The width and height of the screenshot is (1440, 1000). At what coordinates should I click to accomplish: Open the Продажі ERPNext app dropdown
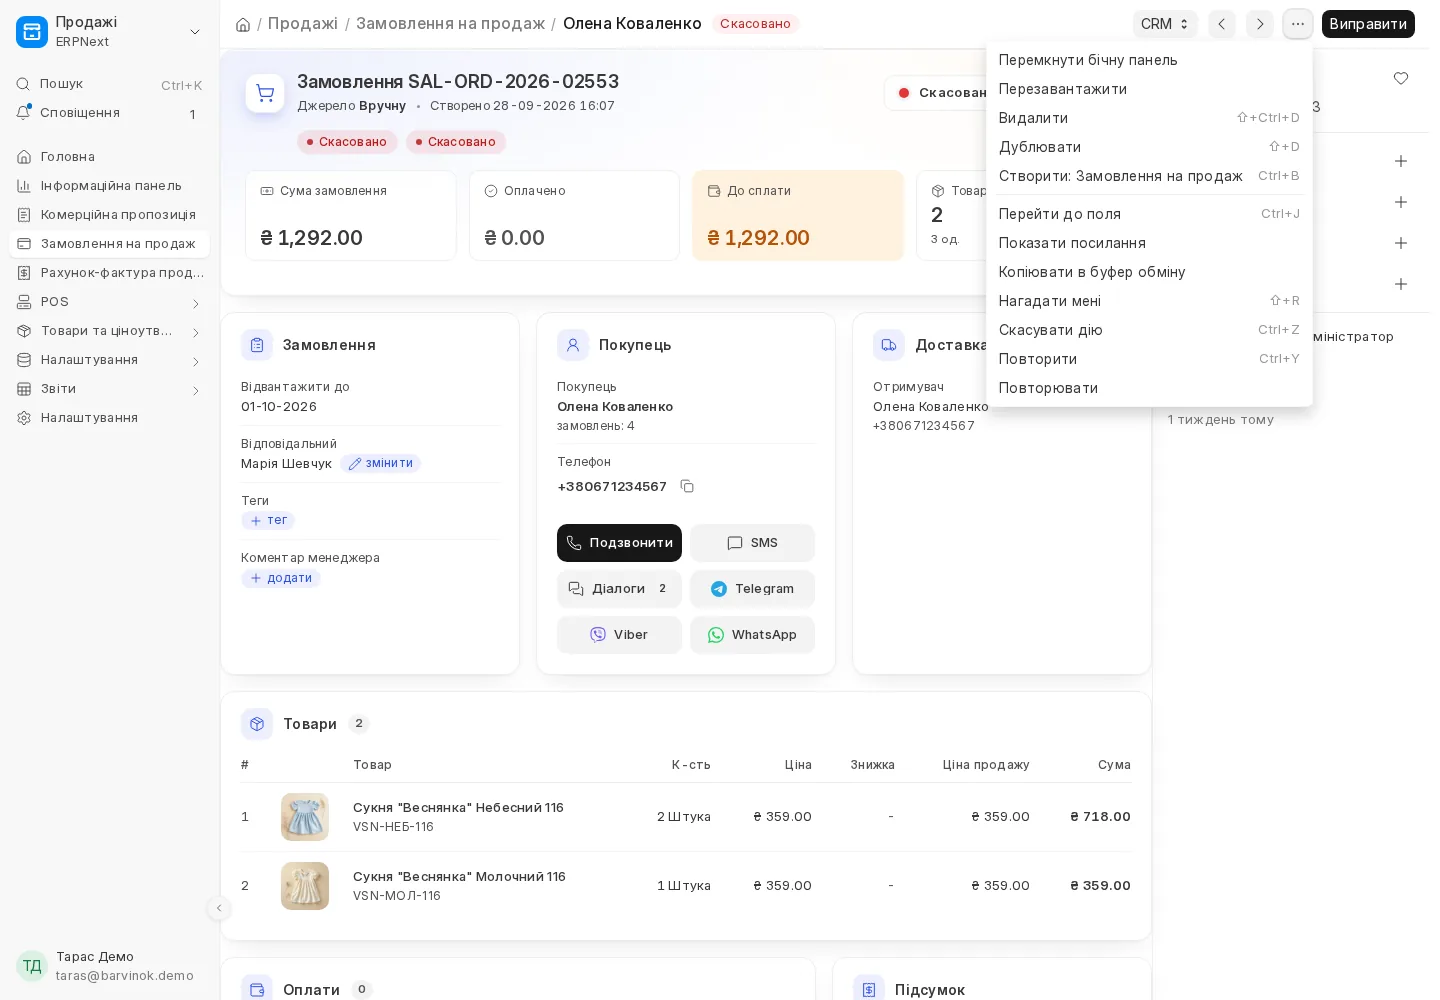coord(109,32)
